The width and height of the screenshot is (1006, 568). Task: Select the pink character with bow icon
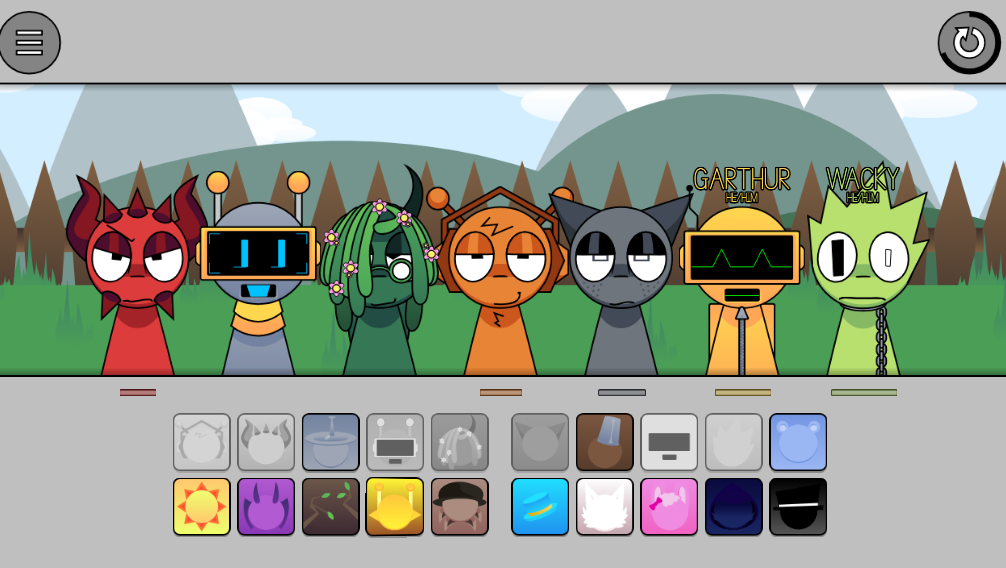pos(669,506)
